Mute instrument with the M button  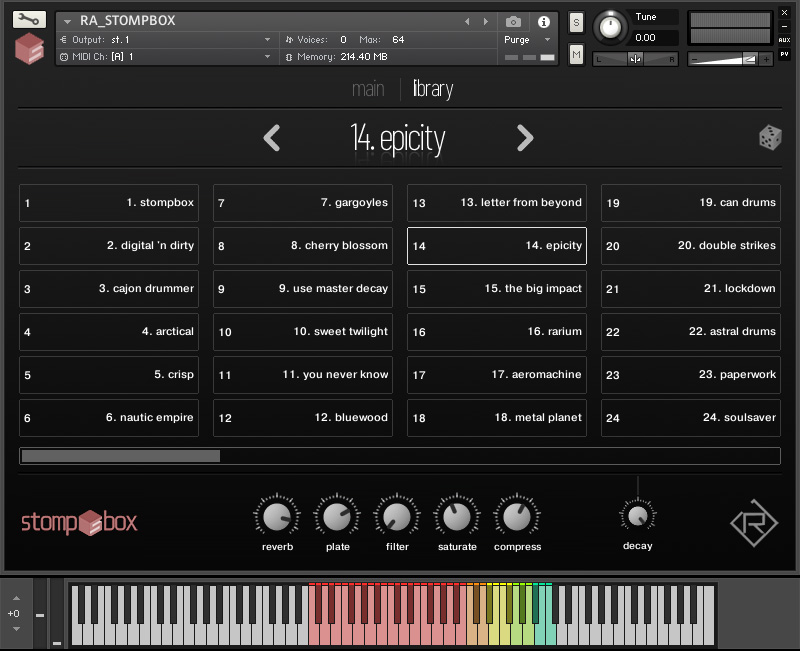click(576, 55)
